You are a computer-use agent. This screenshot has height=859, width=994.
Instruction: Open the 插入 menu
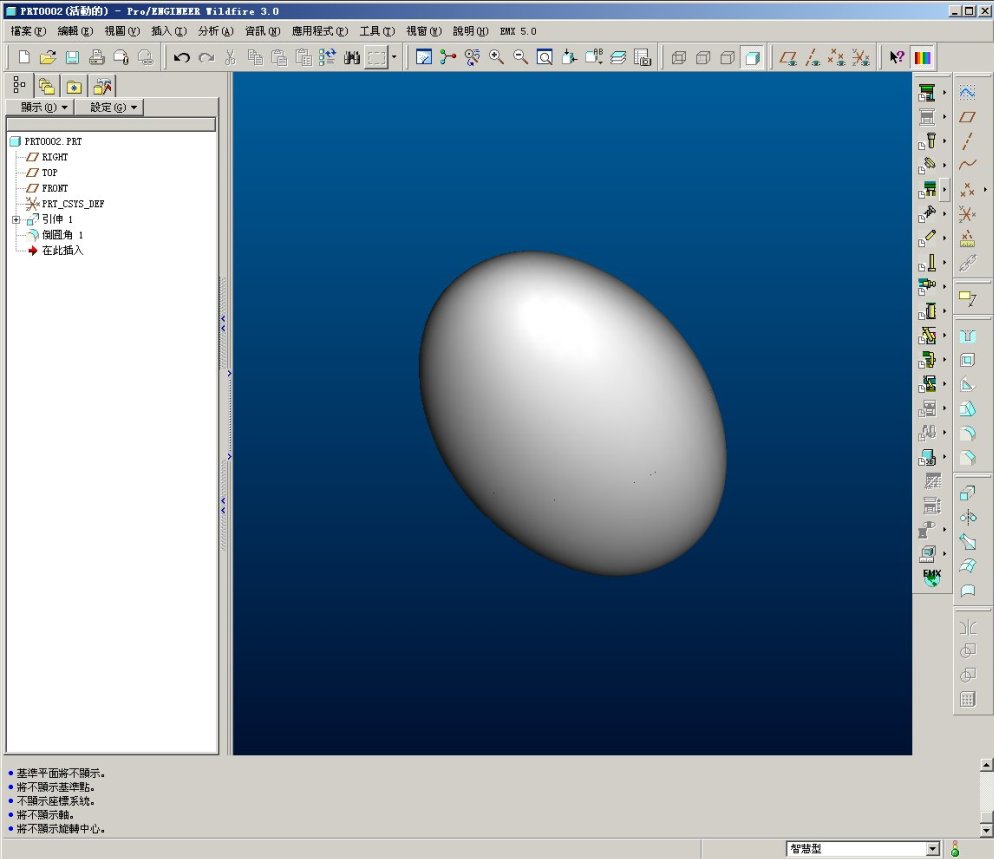pyautogui.click(x=169, y=31)
